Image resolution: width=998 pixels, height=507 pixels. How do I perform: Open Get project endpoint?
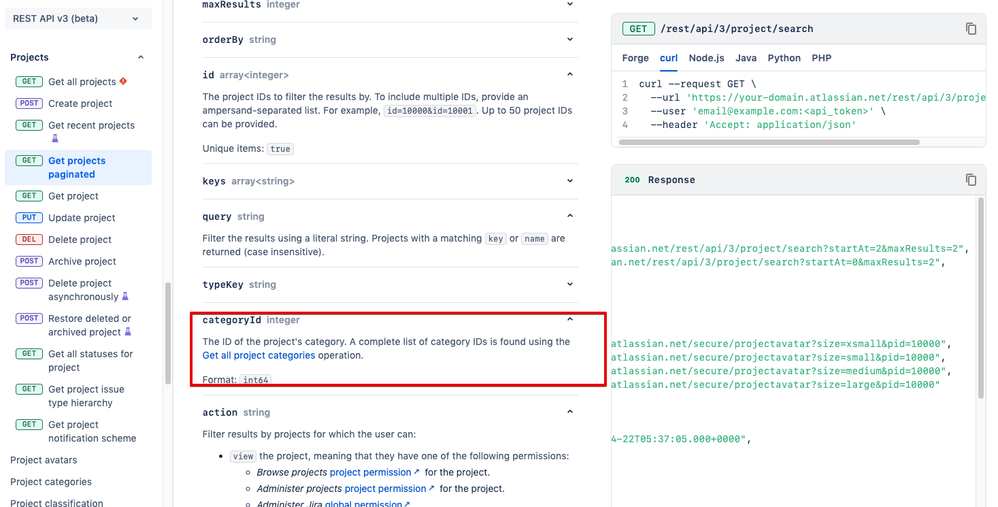73,196
